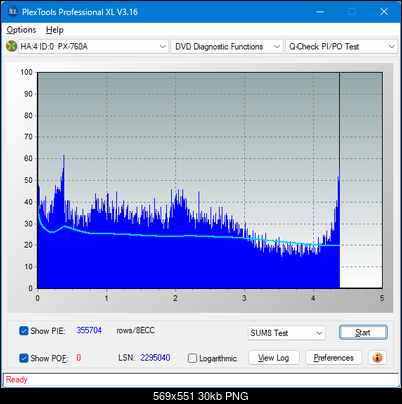402x404 pixels.
Task: Uncheck the Show PIE checkbox
Action: (x=24, y=331)
